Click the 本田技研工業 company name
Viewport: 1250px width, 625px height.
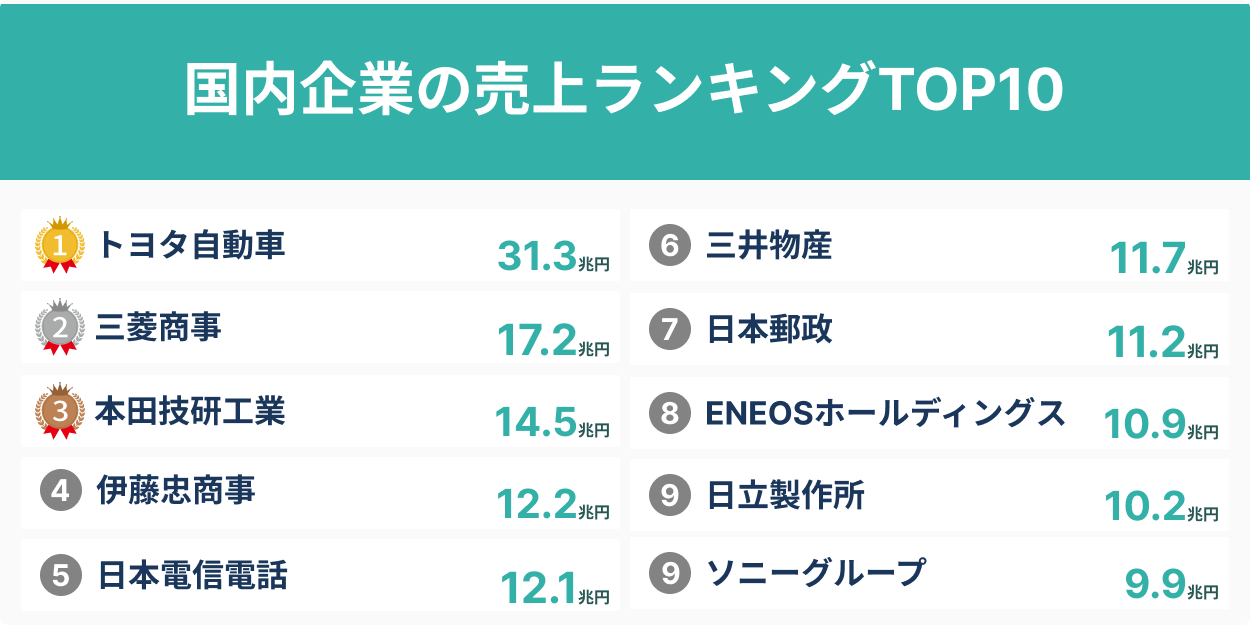191,410
